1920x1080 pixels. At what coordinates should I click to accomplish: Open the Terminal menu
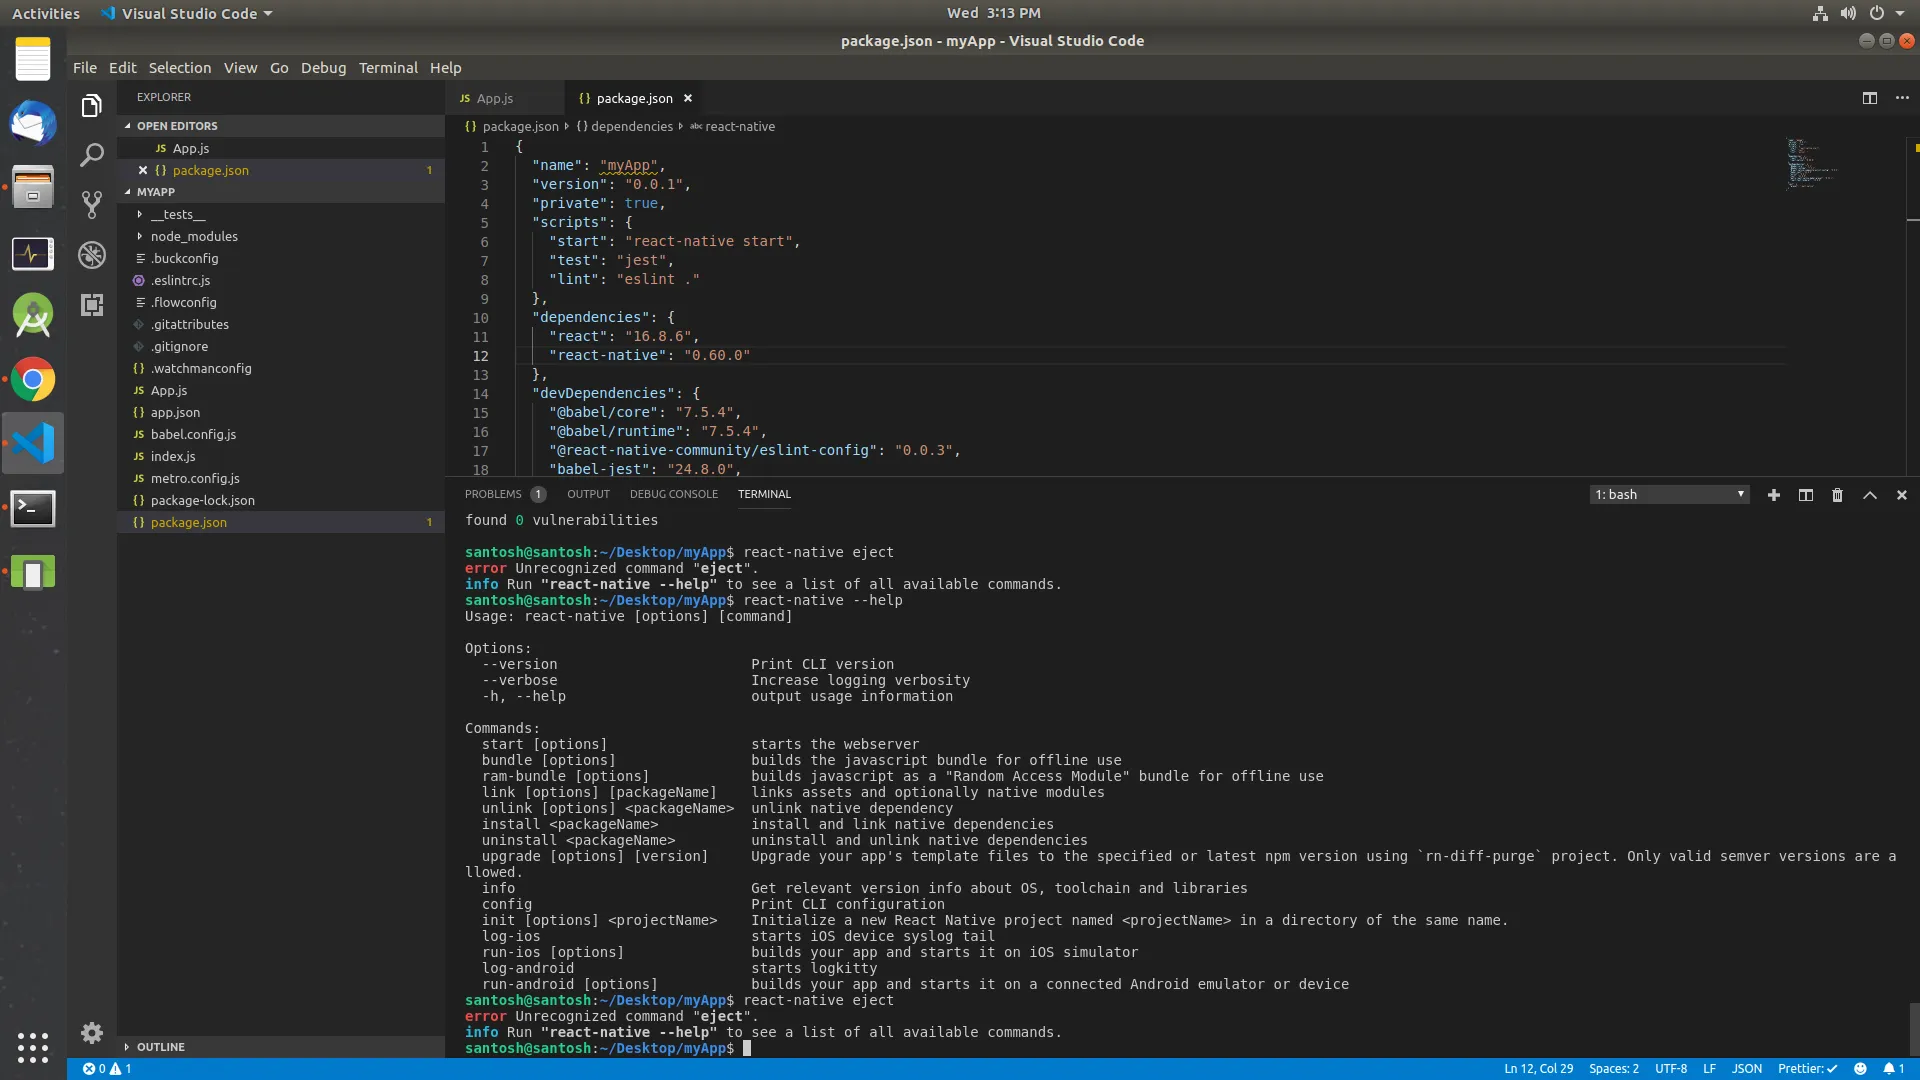388,68
